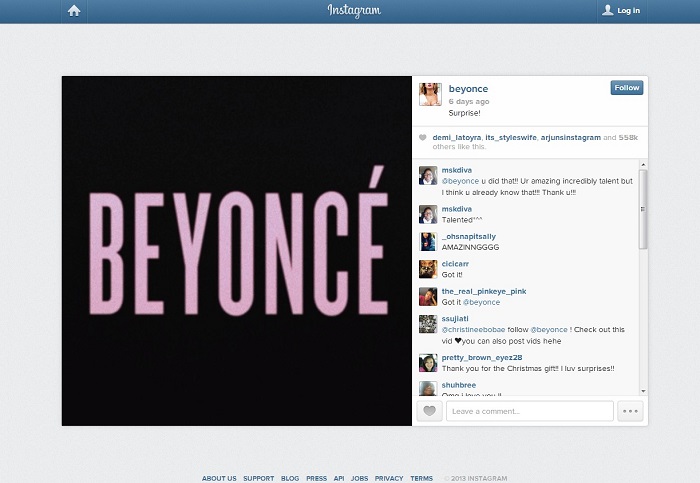Select the Surprise! caption text
Viewport: 700px width, 483px height.
(x=464, y=113)
